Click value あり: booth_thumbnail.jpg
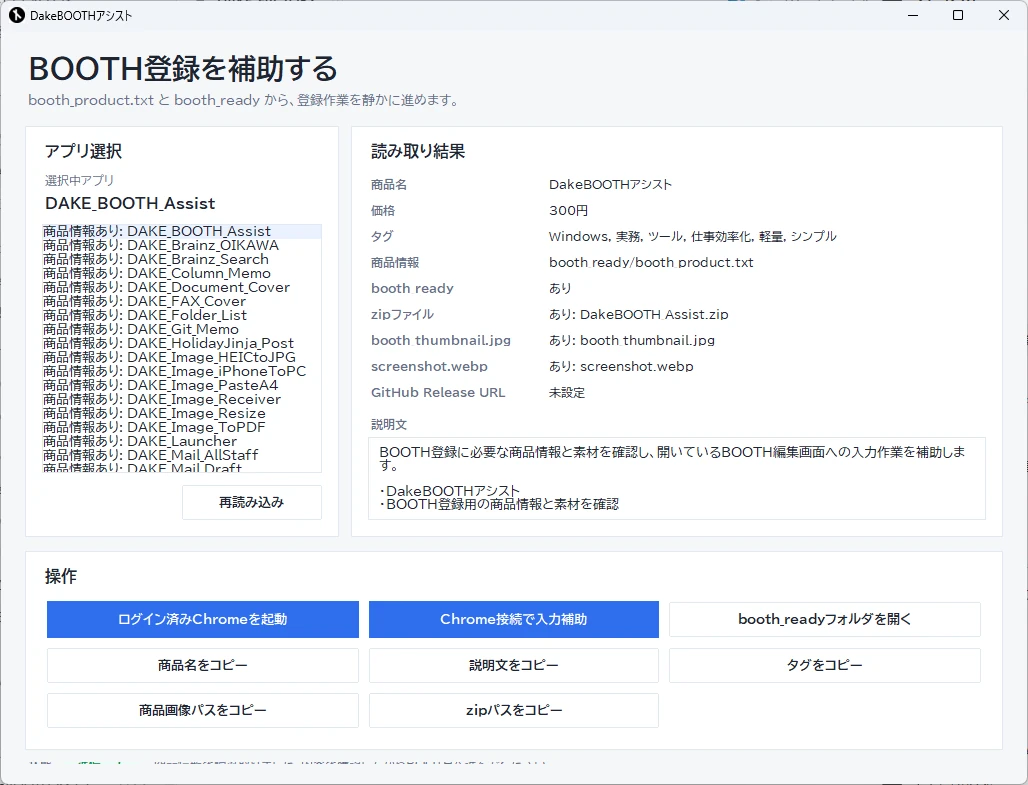Viewport: 1028px width, 785px height. [632, 340]
